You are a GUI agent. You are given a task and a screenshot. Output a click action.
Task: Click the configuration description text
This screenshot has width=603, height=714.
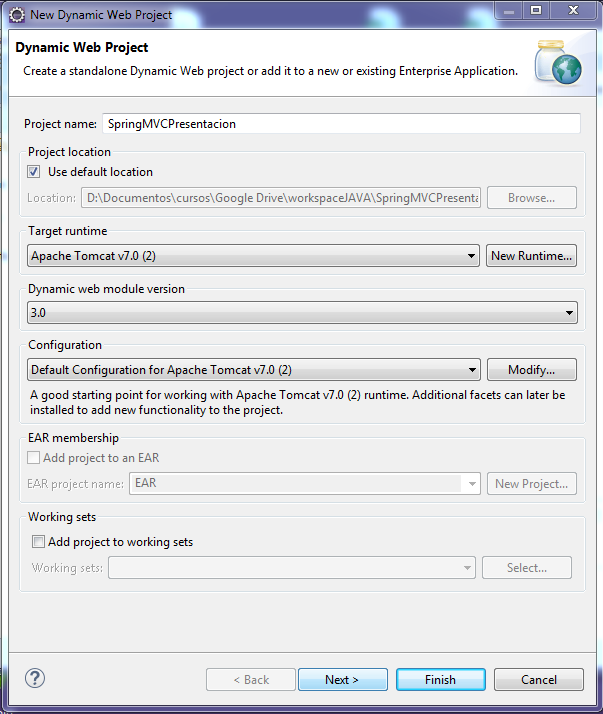pos(297,402)
